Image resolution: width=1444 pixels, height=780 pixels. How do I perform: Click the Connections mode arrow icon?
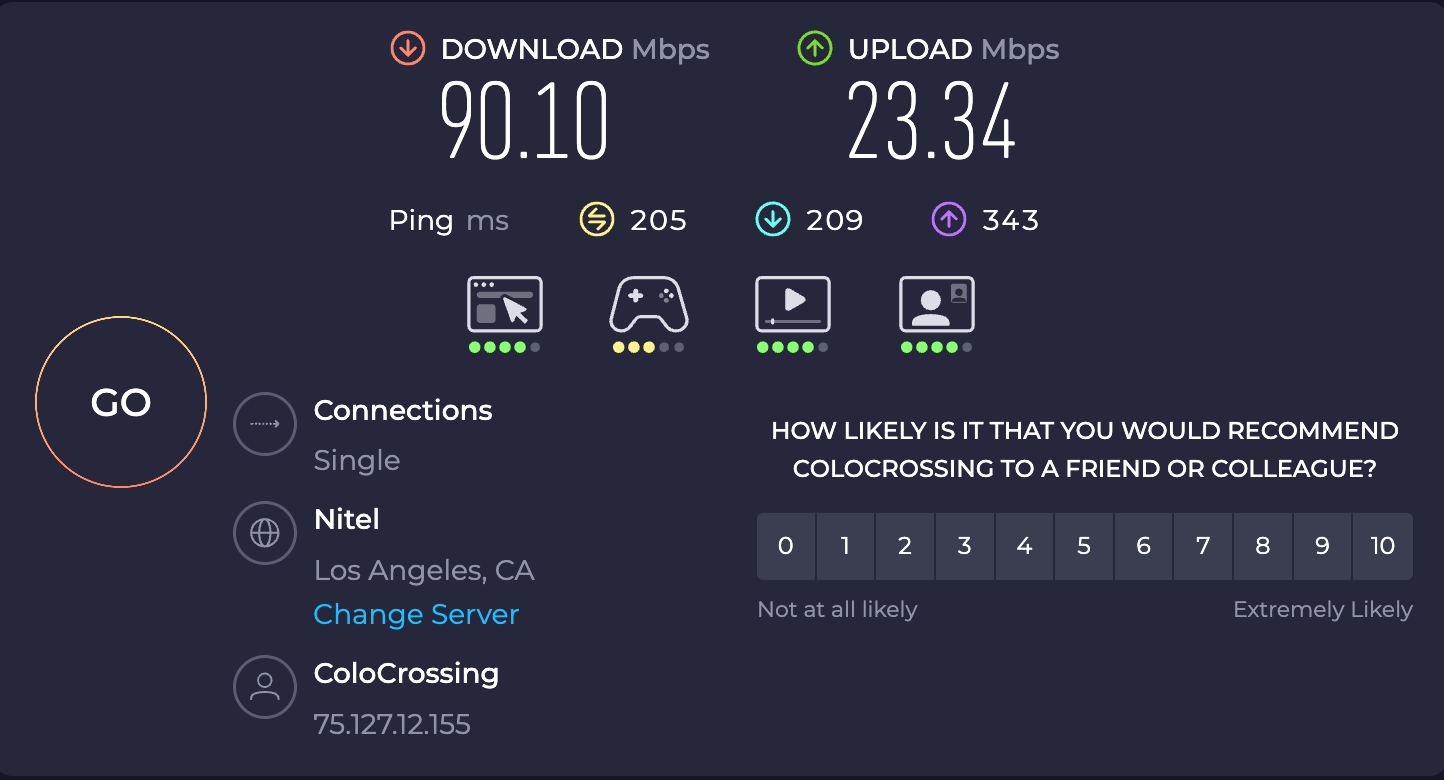click(265, 424)
